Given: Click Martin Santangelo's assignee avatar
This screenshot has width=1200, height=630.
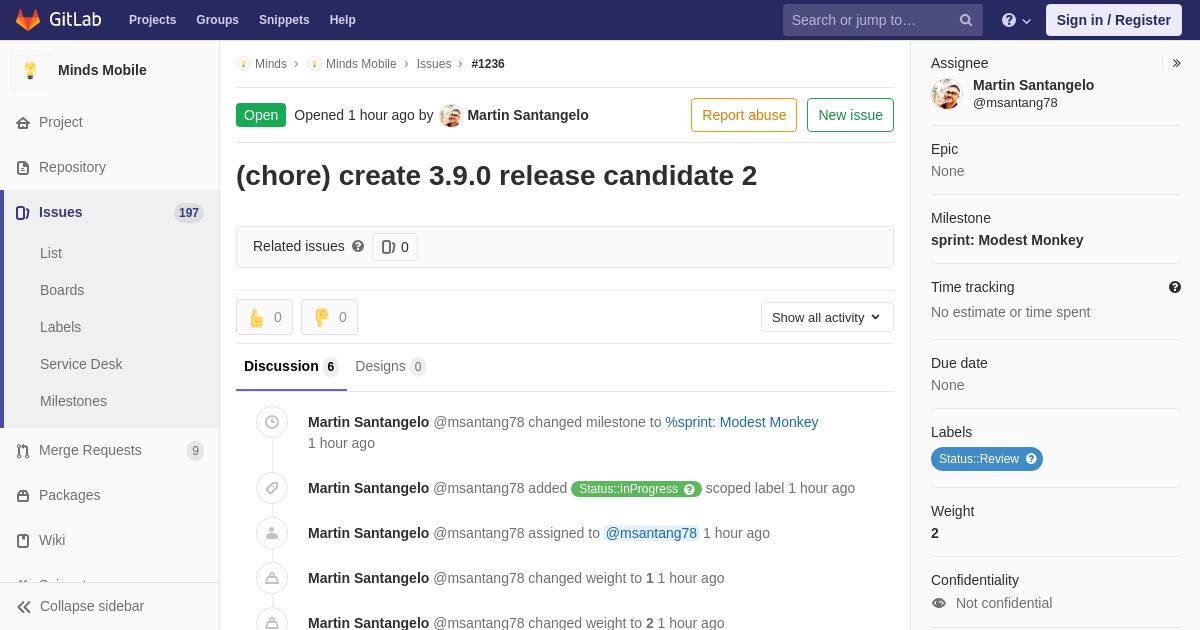Looking at the screenshot, I should (x=946, y=94).
